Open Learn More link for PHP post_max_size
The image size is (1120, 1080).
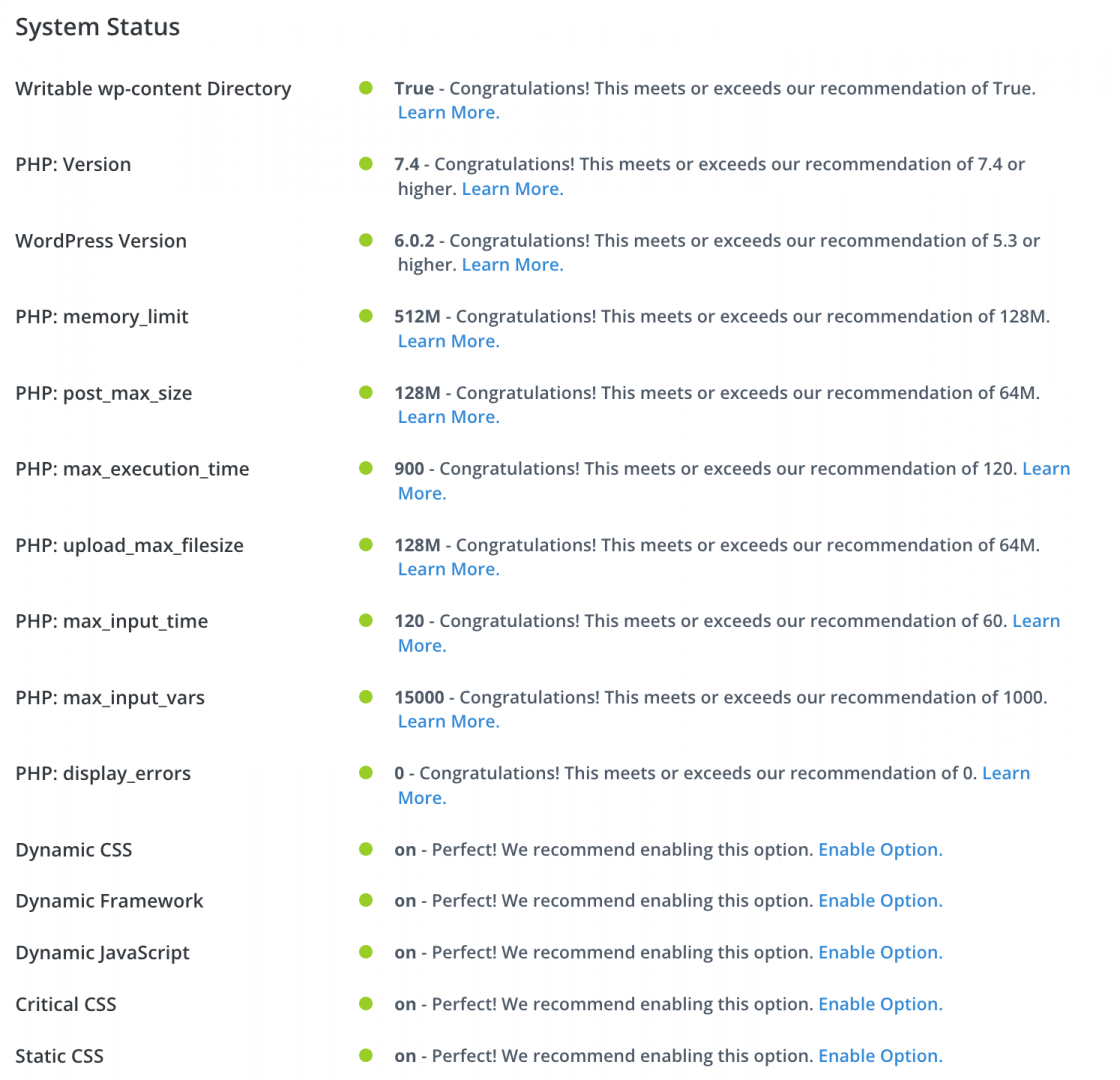pos(449,417)
